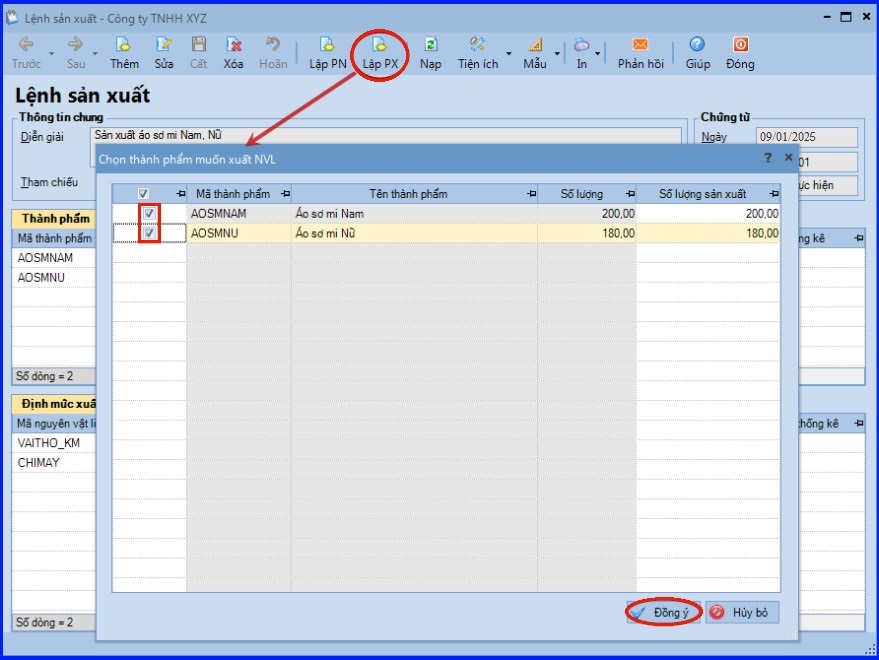Select the Số lượng sản xuất cell for AOSMNAM
Screen dimensions: 879x660
(x=708, y=214)
